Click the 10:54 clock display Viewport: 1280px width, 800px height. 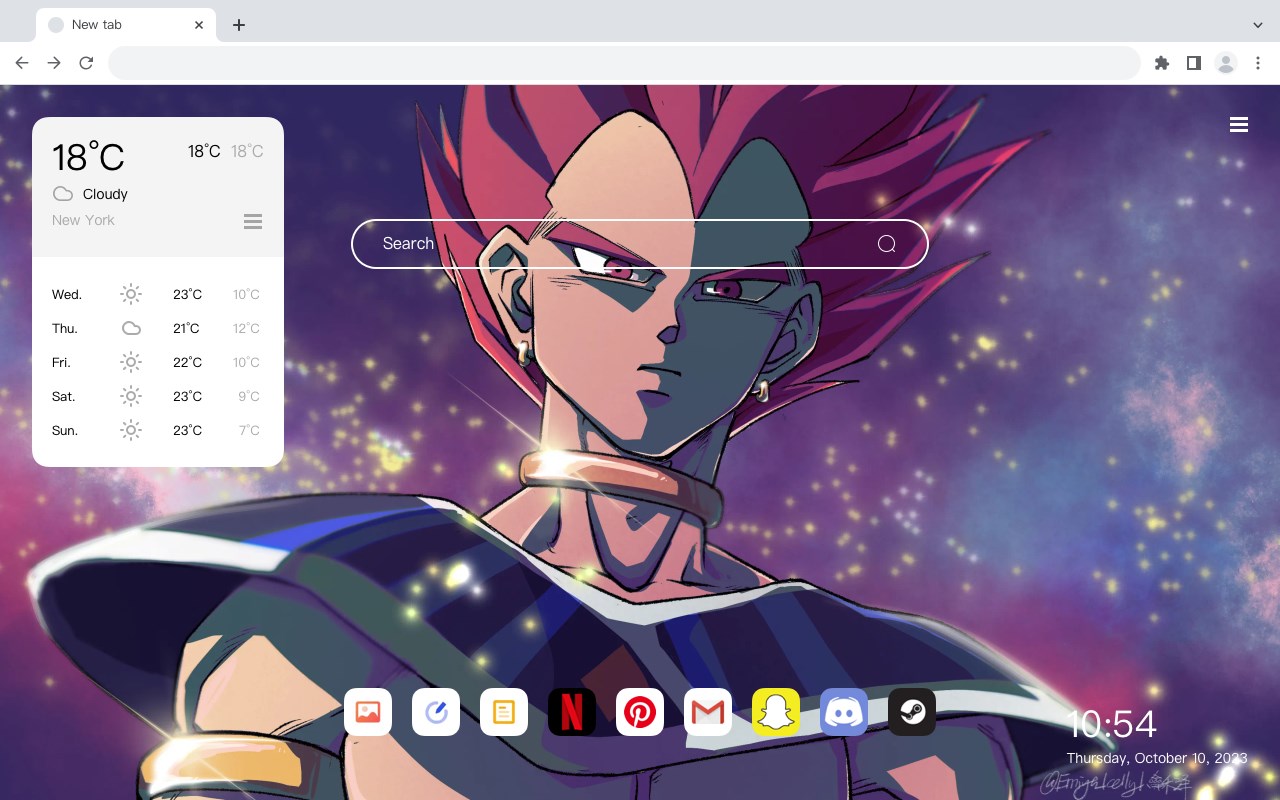point(1112,724)
